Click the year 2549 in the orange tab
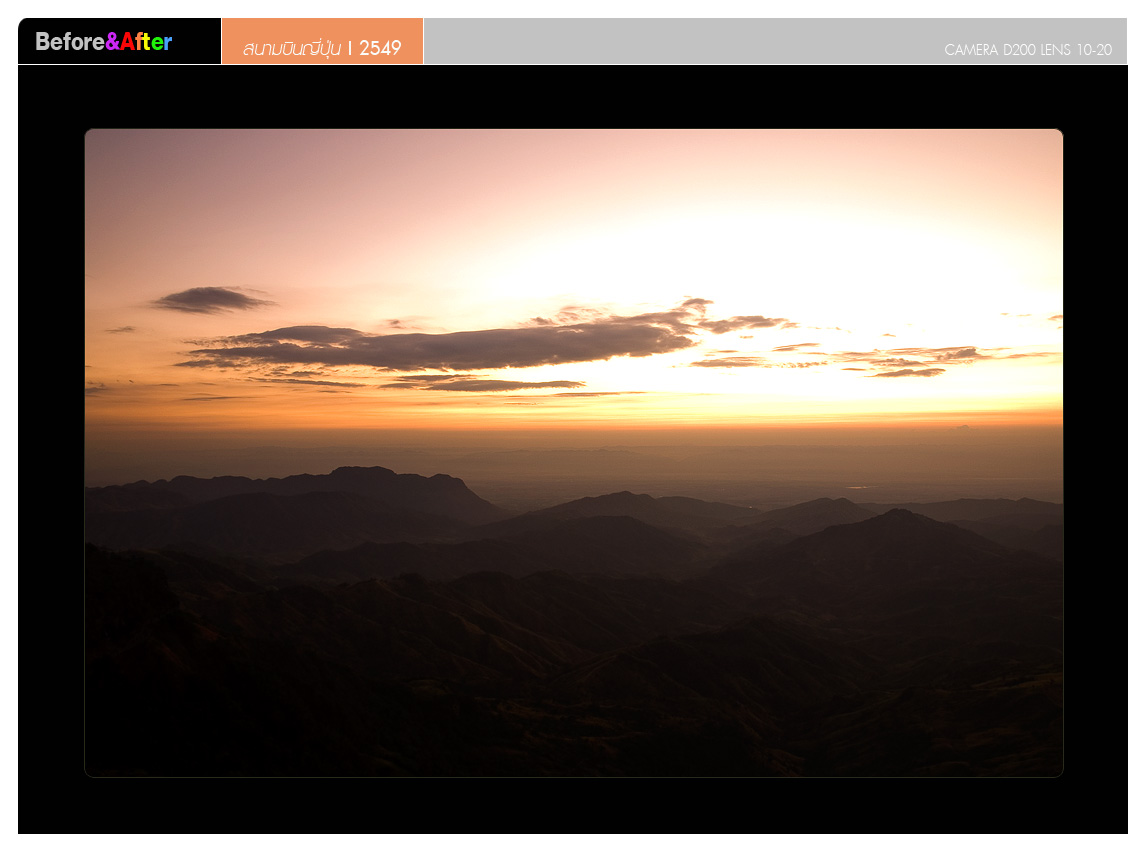 380,48
